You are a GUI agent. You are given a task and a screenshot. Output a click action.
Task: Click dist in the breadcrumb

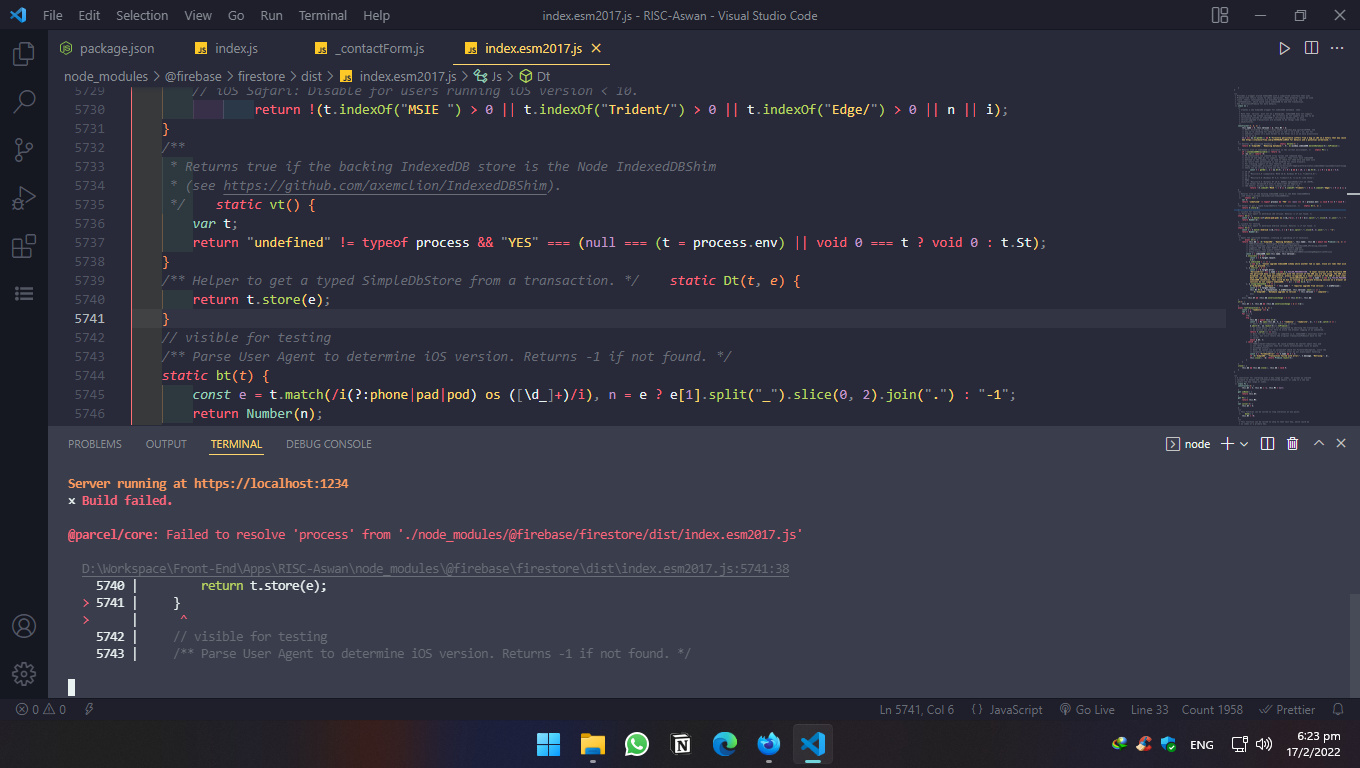click(311, 76)
